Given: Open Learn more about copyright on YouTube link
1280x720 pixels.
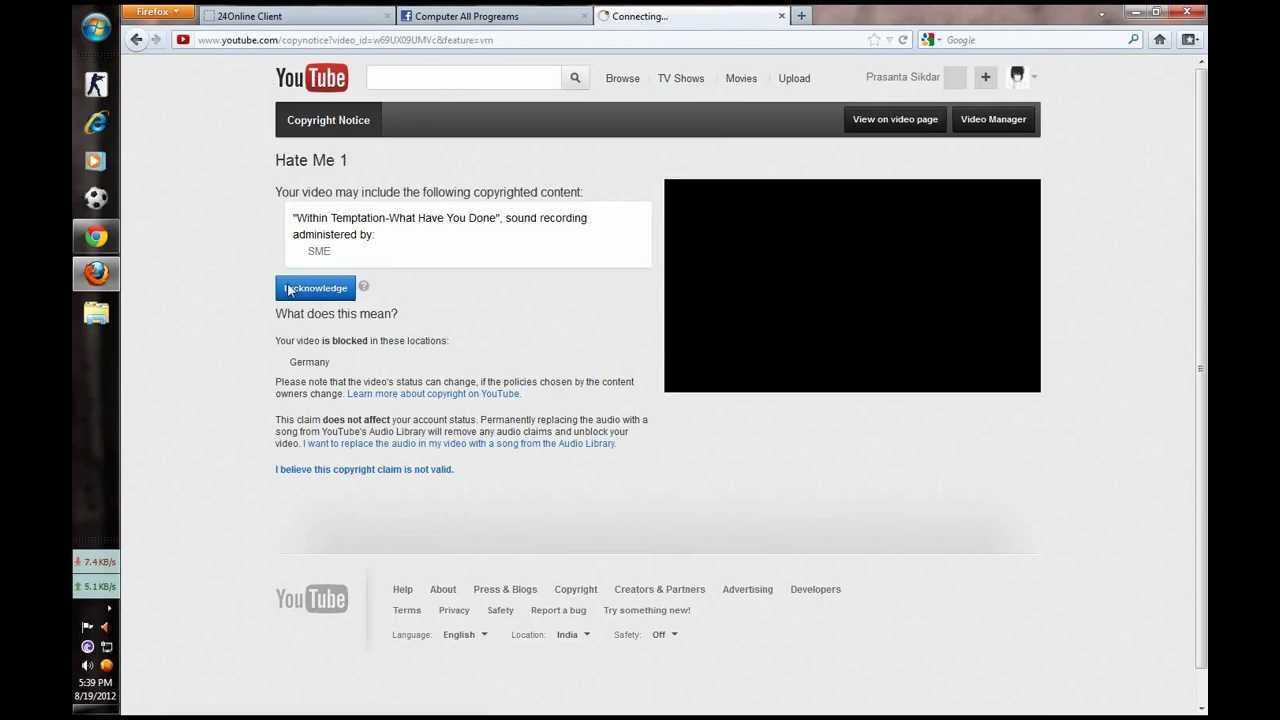Looking at the screenshot, I should point(434,394).
